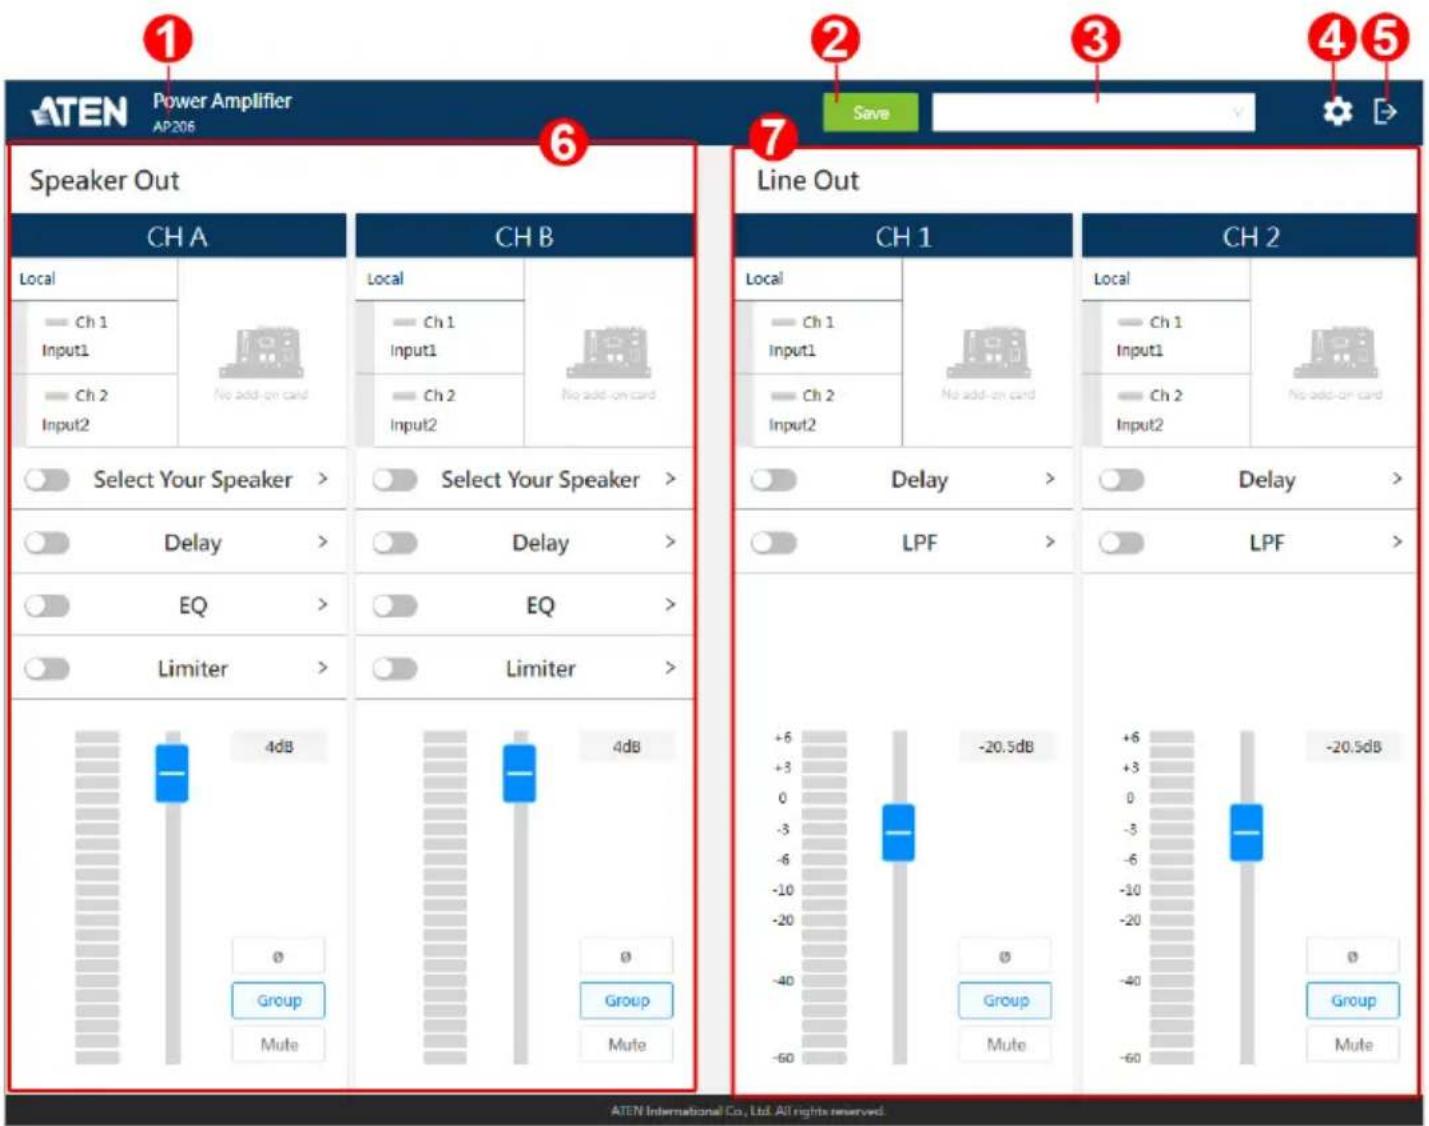Click Group button on CH A
This screenshot has height=1126, width=1429.
278,1000
